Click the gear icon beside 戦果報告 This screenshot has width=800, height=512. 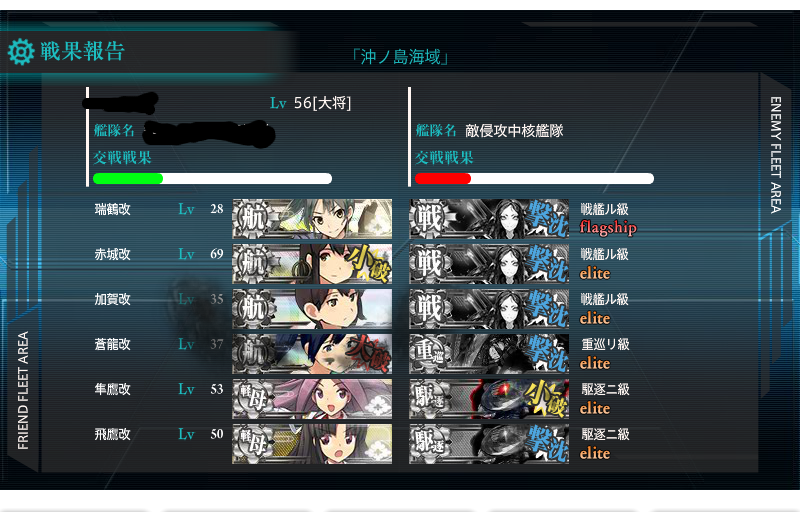(21, 52)
